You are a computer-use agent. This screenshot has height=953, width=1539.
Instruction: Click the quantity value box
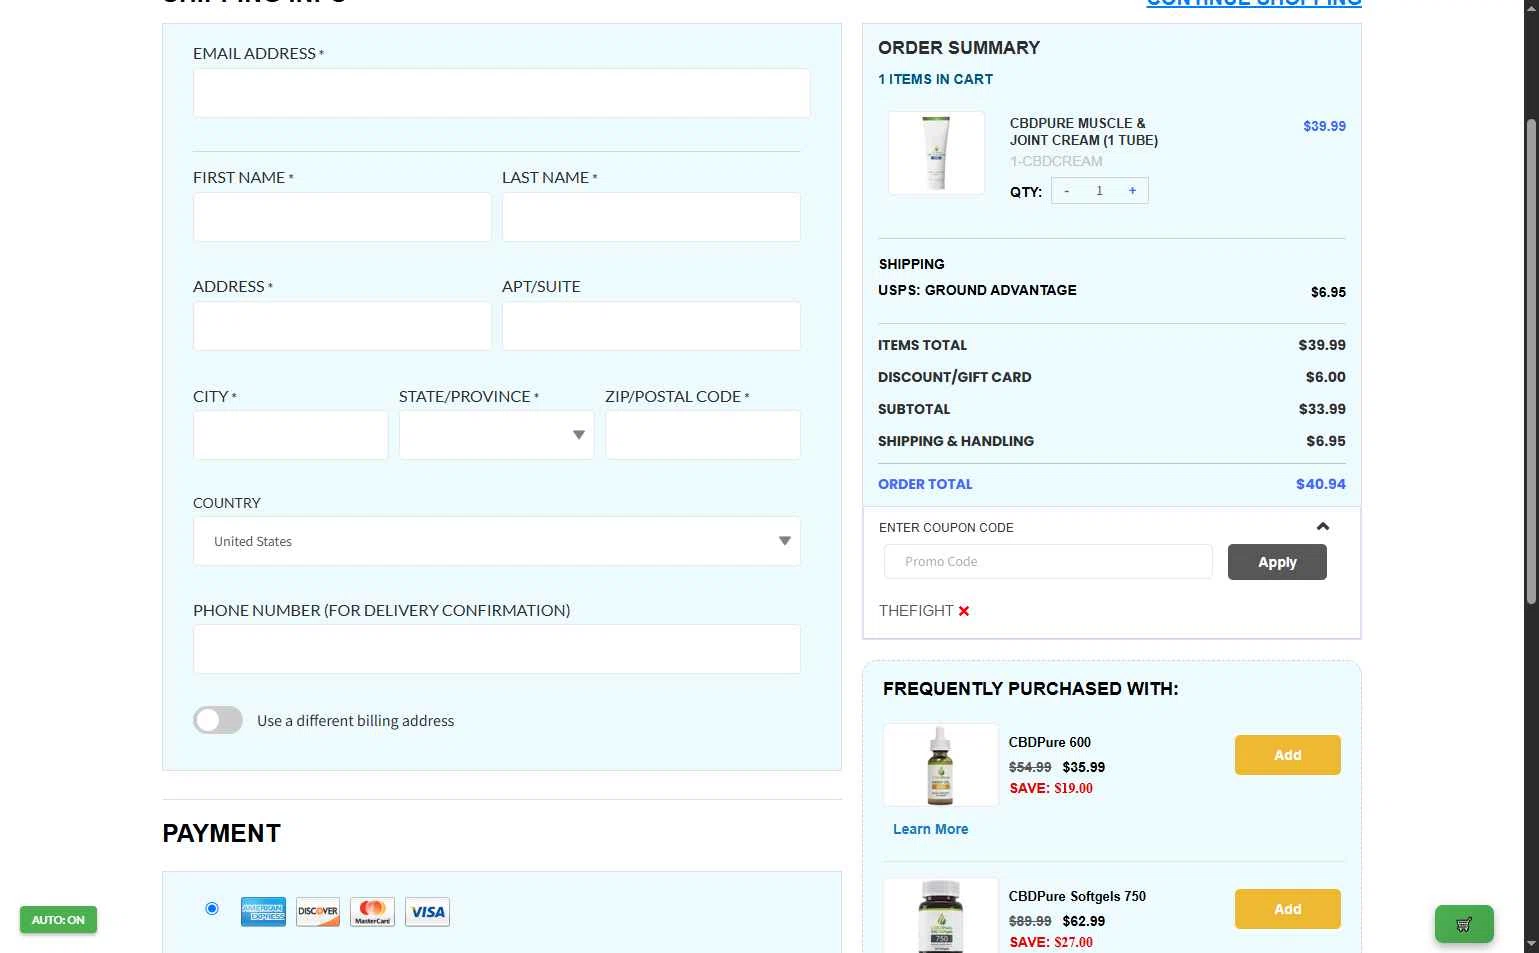click(x=1099, y=191)
